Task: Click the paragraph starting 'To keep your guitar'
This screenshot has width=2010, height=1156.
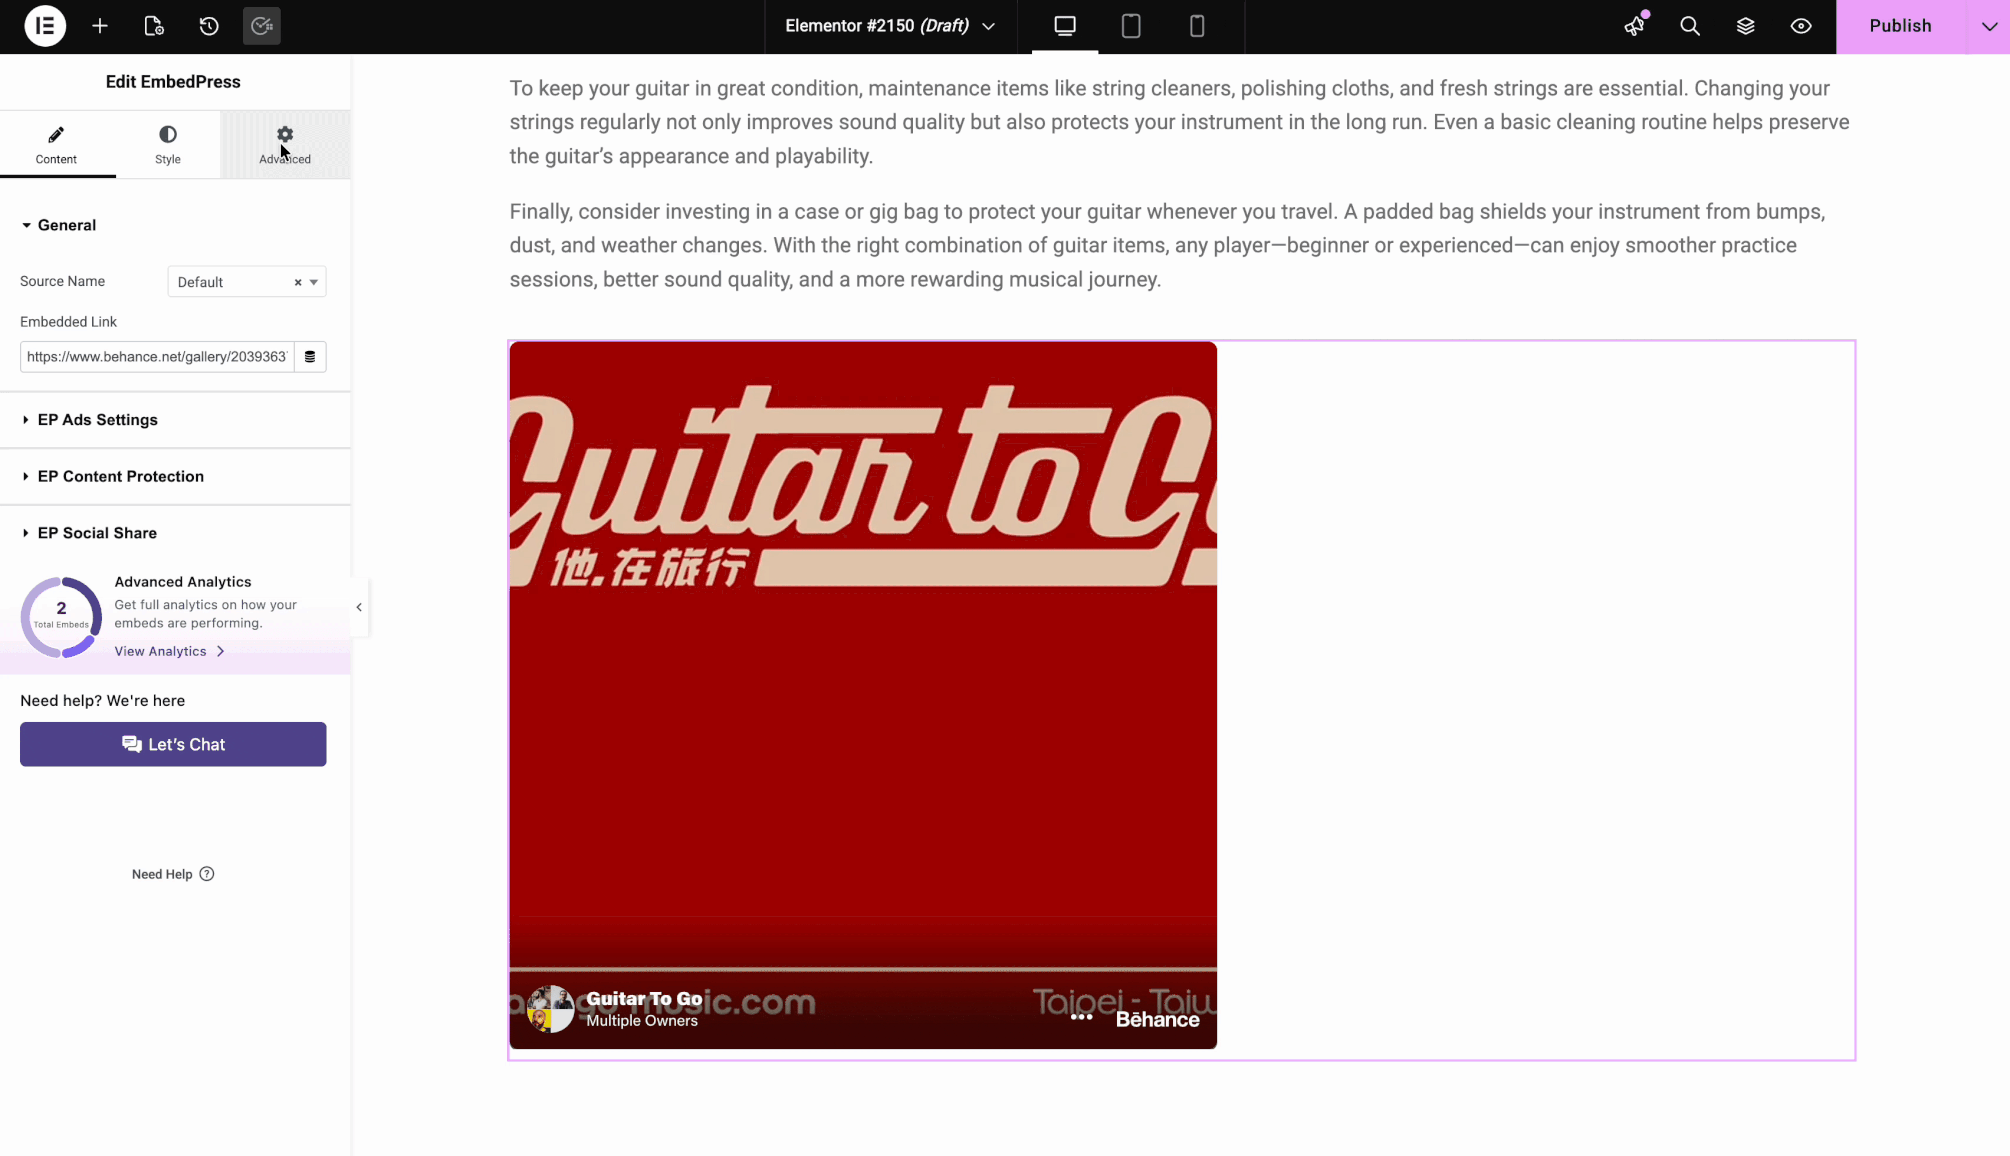Action: tap(1180, 122)
